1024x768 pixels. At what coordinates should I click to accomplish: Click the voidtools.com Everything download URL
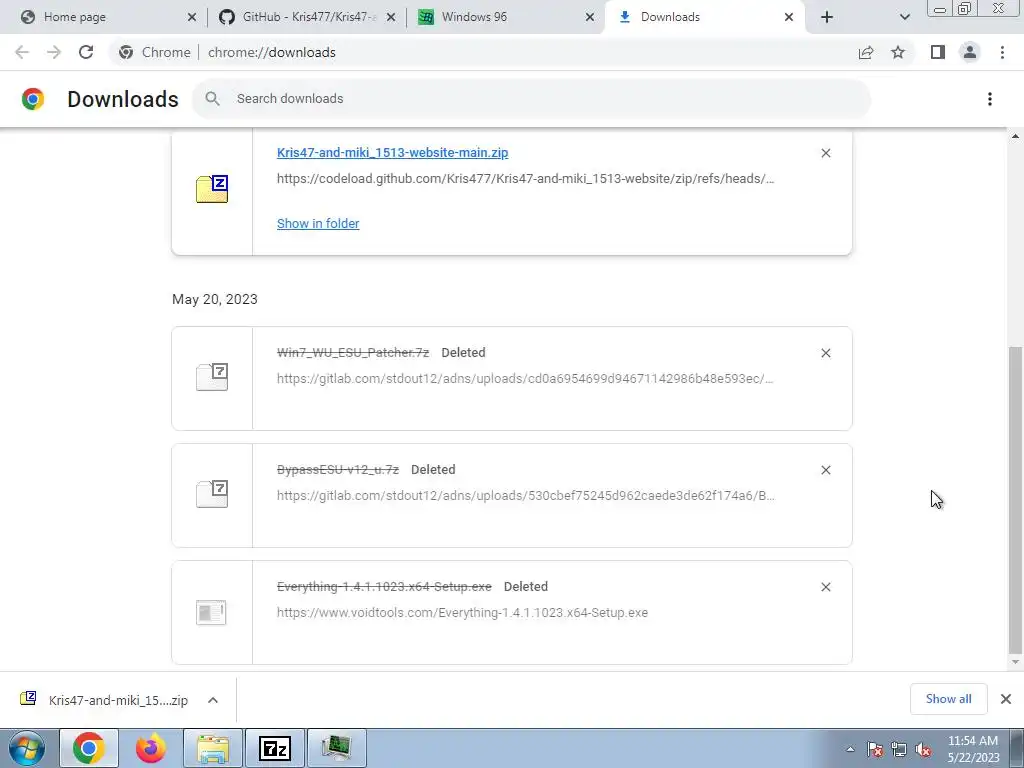point(462,613)
